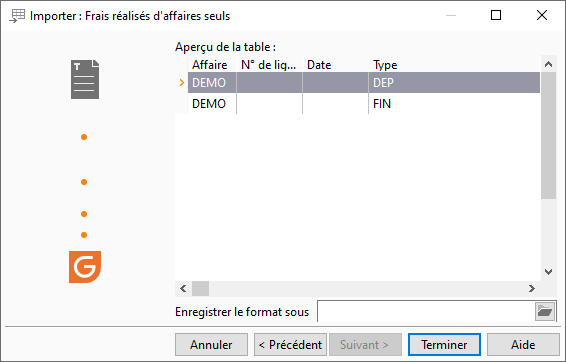Click the left arrow of horizontal scrollbar
This screenshot has height=362, width=566.
(x=183, y=288)
